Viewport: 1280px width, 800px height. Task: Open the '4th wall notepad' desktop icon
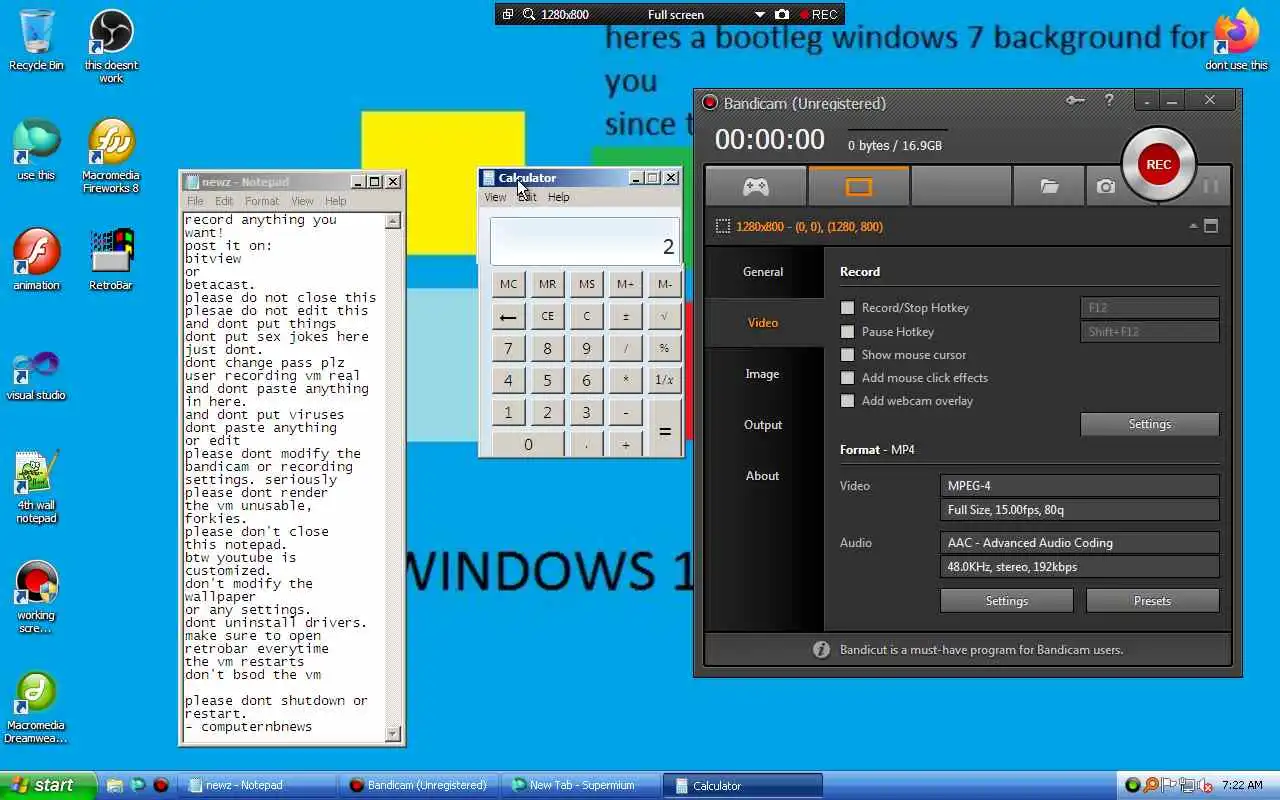click(x=36, y=487)
